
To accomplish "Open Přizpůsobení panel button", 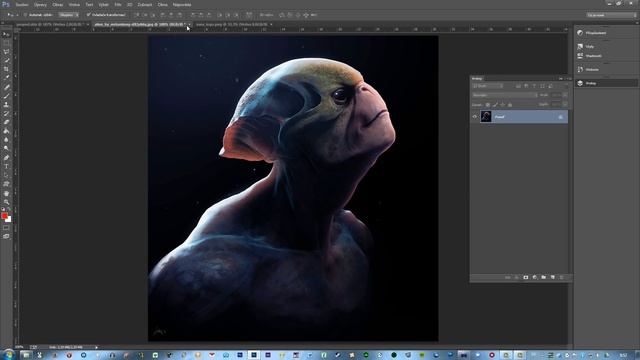I will pos(606,33).
